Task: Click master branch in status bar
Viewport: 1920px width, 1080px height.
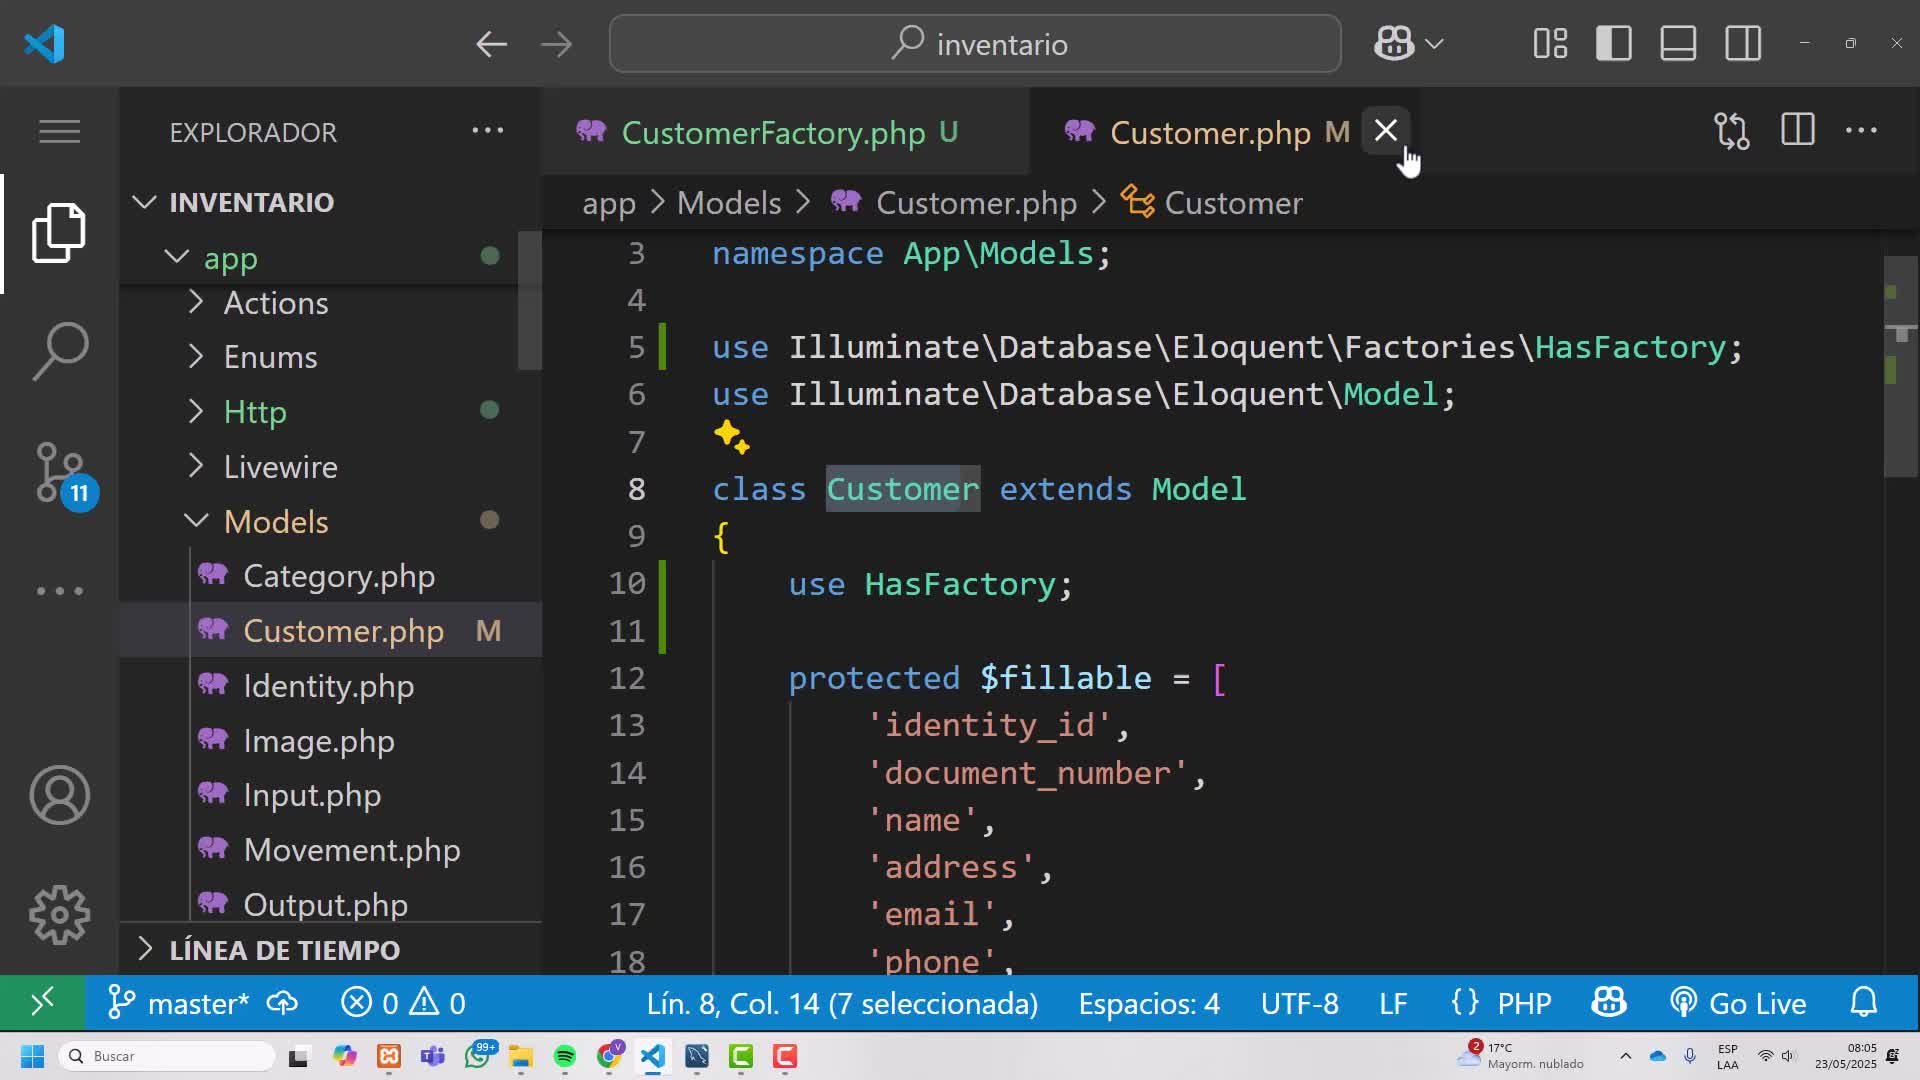Action: pyautogui.click(x=178, y=1003)
